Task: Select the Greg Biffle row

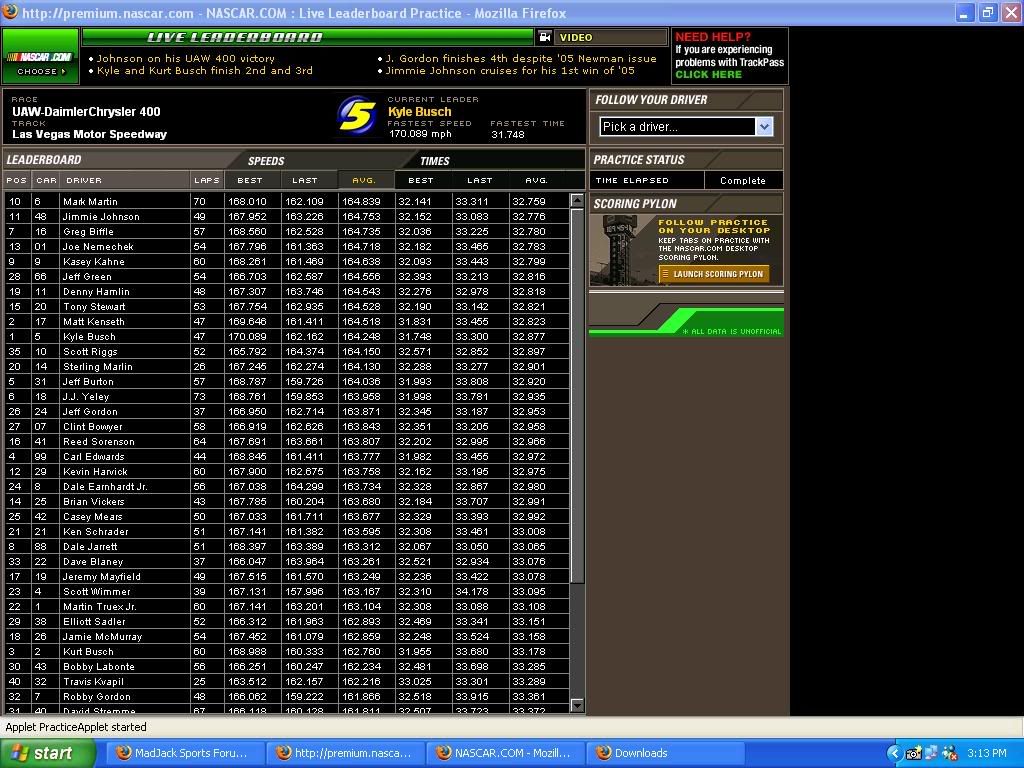Action: [x=287, y=231]
